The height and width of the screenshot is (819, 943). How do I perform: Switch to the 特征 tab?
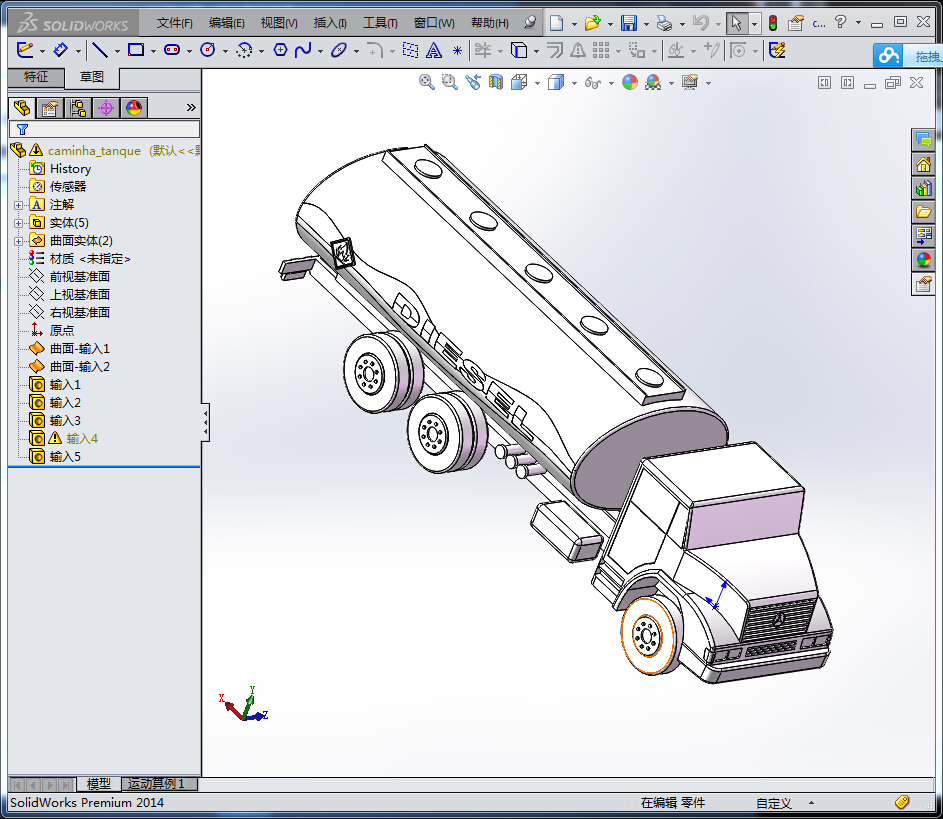point(36,77)
